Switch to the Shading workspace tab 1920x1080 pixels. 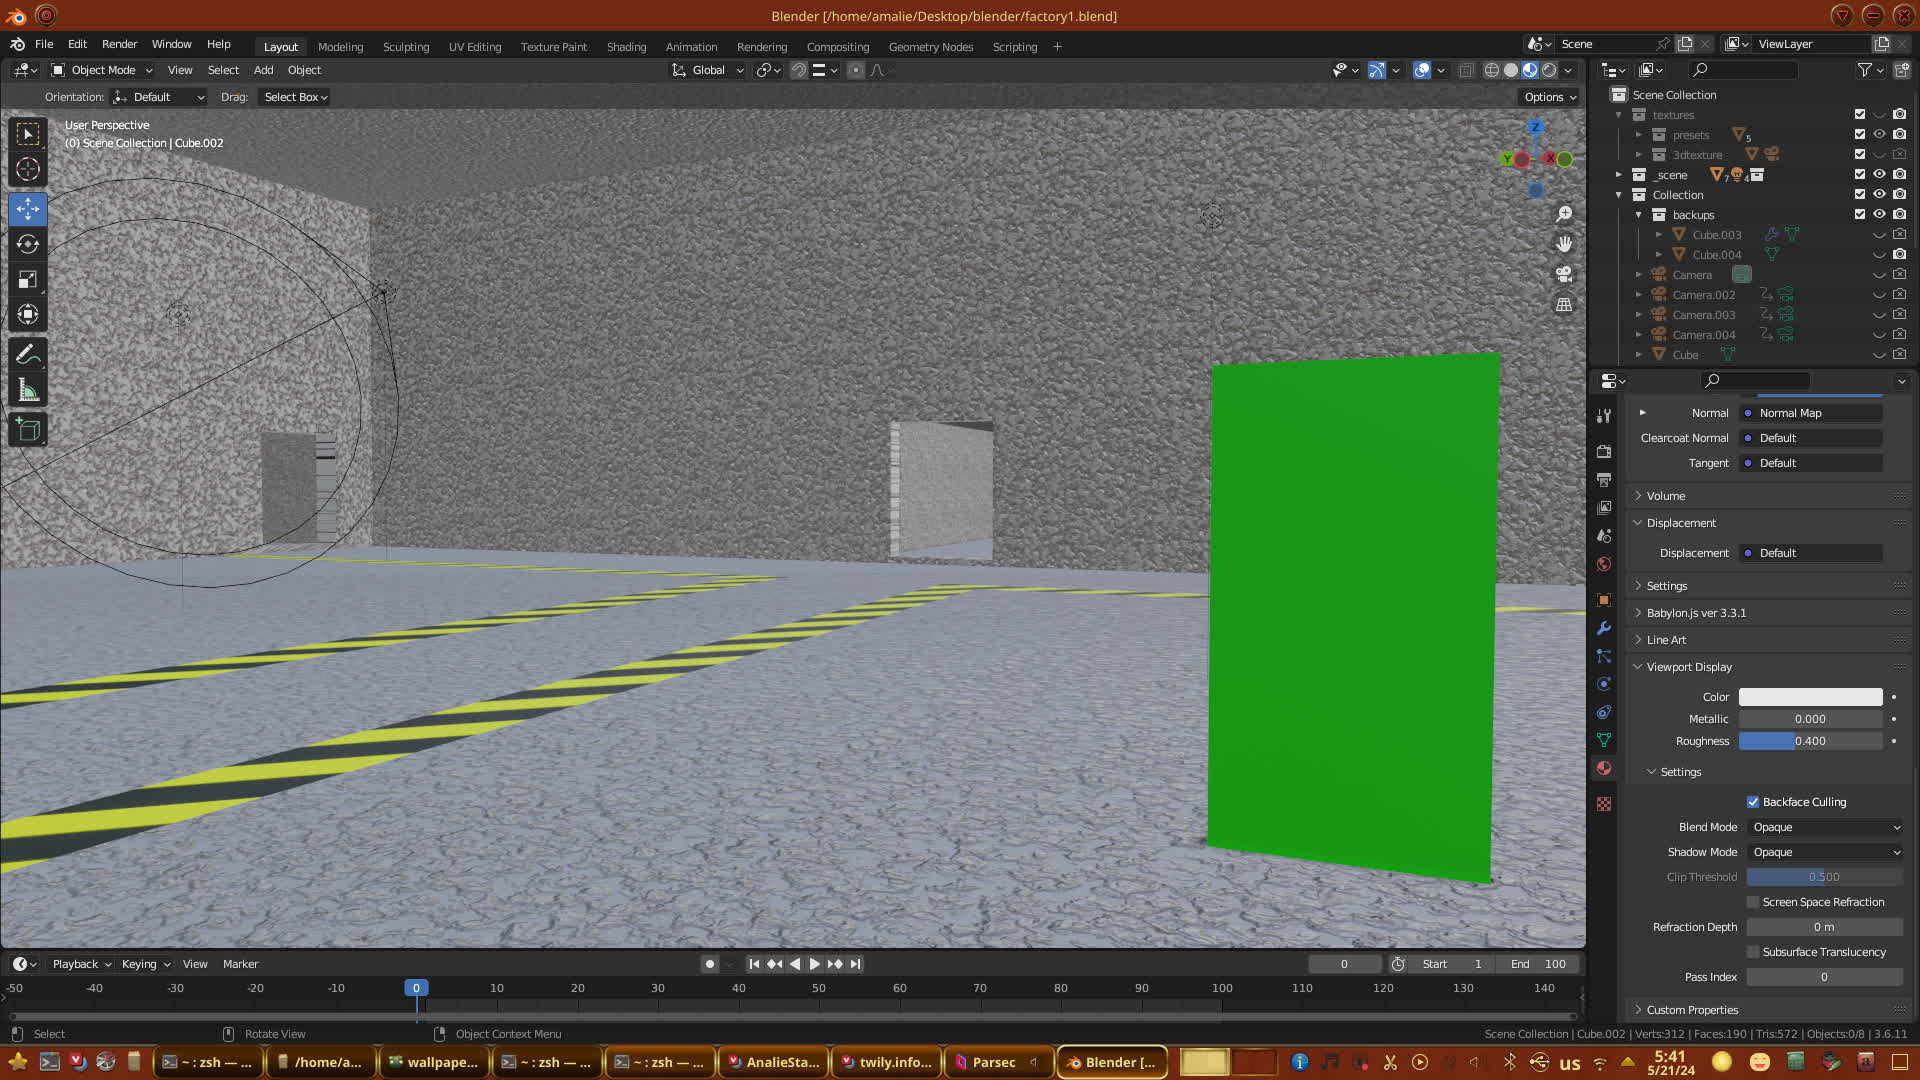626,47
